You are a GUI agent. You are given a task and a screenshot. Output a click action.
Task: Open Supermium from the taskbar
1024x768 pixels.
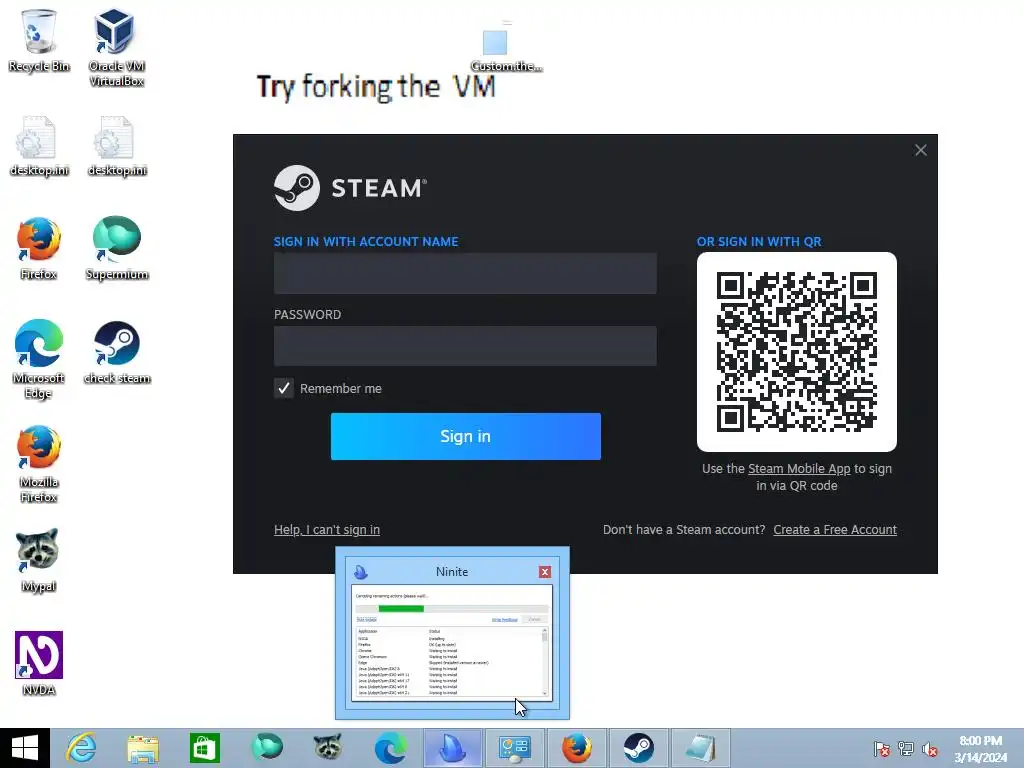point(266,748)
